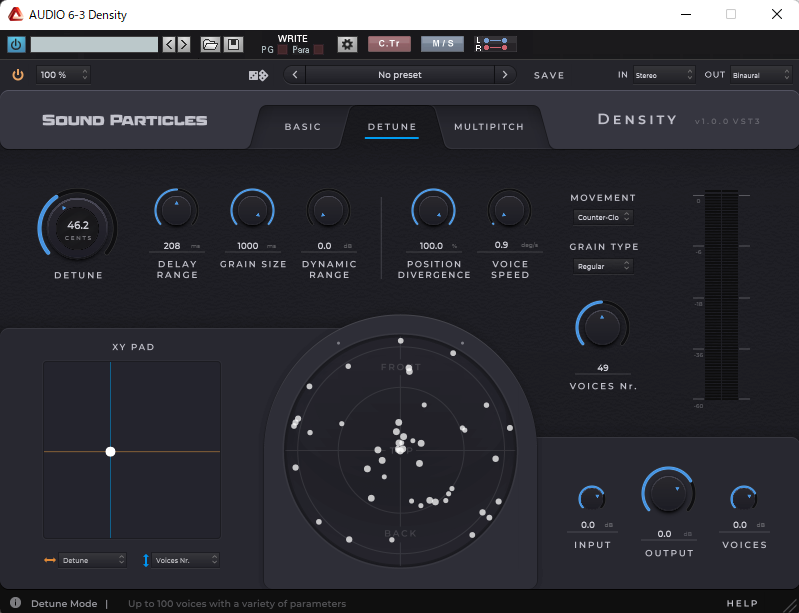This screenshot has width=799, height=613.
Task: Switch to the BASIC tab
Action: tap(303, 127)
